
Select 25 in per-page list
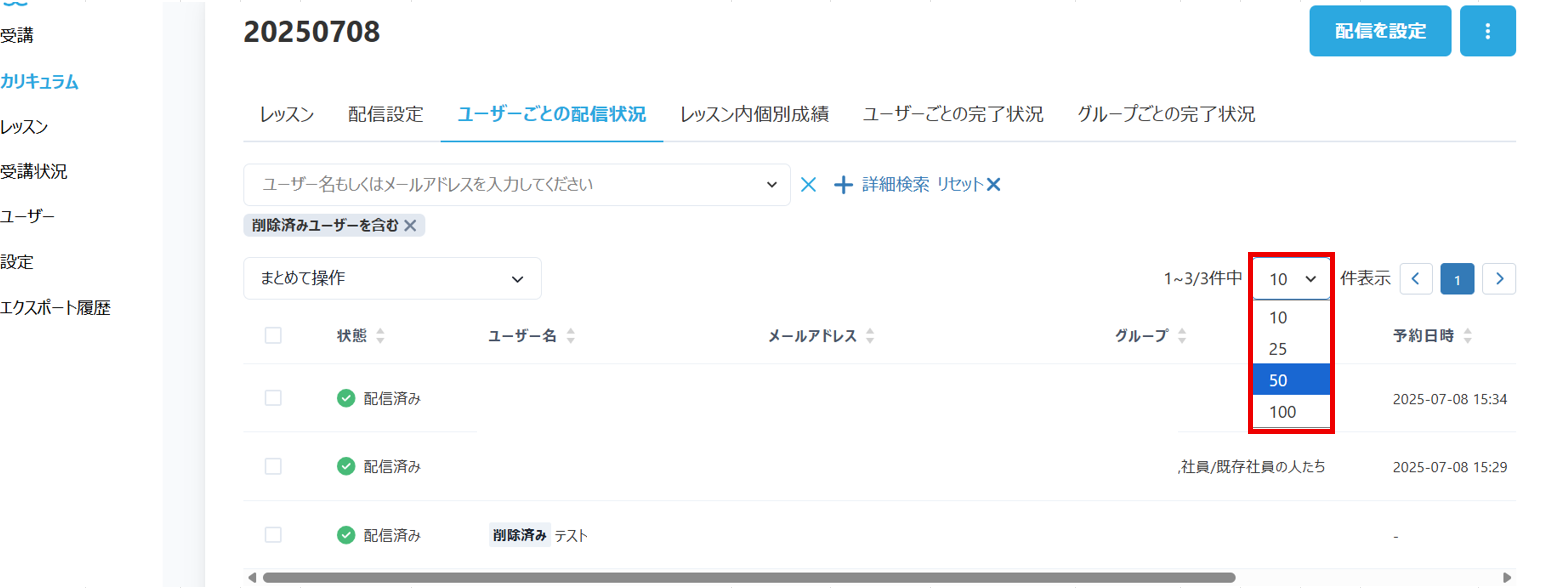pyautogui.click(x=1291, y=349)
